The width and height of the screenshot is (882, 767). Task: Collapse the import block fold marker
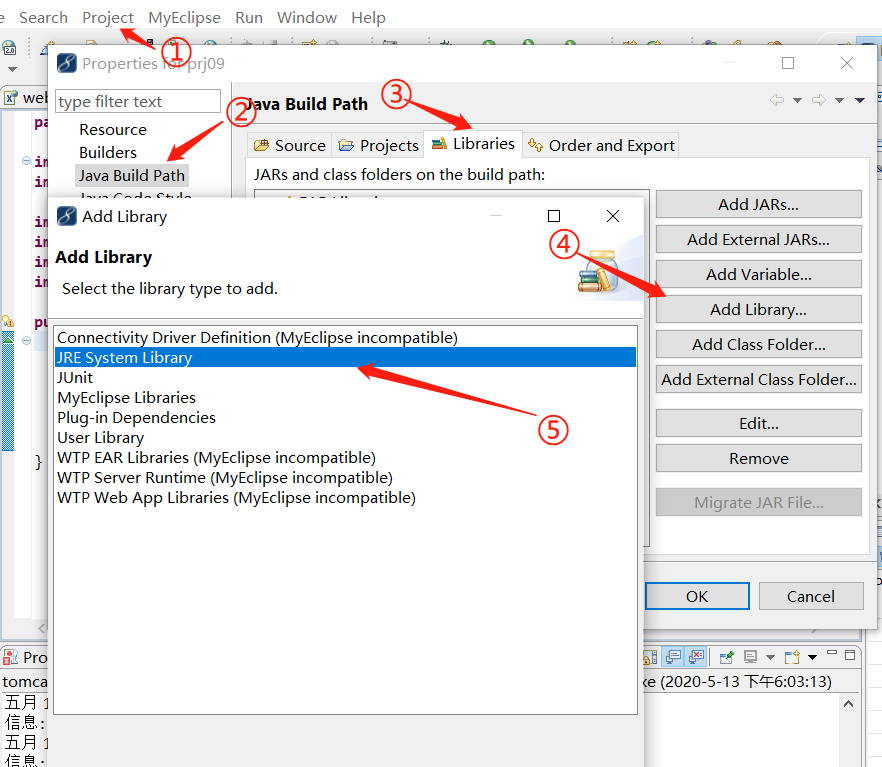[x=26, y=161]
